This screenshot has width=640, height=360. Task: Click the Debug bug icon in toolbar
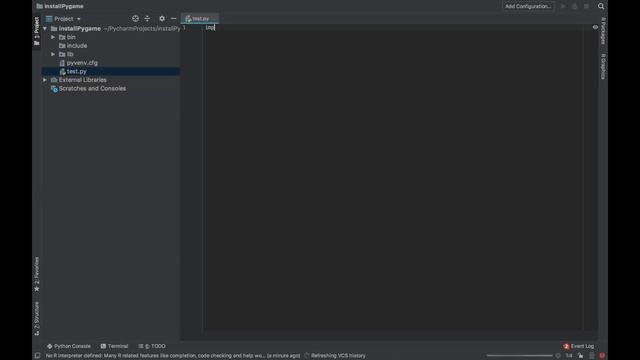tap(574, 6)
